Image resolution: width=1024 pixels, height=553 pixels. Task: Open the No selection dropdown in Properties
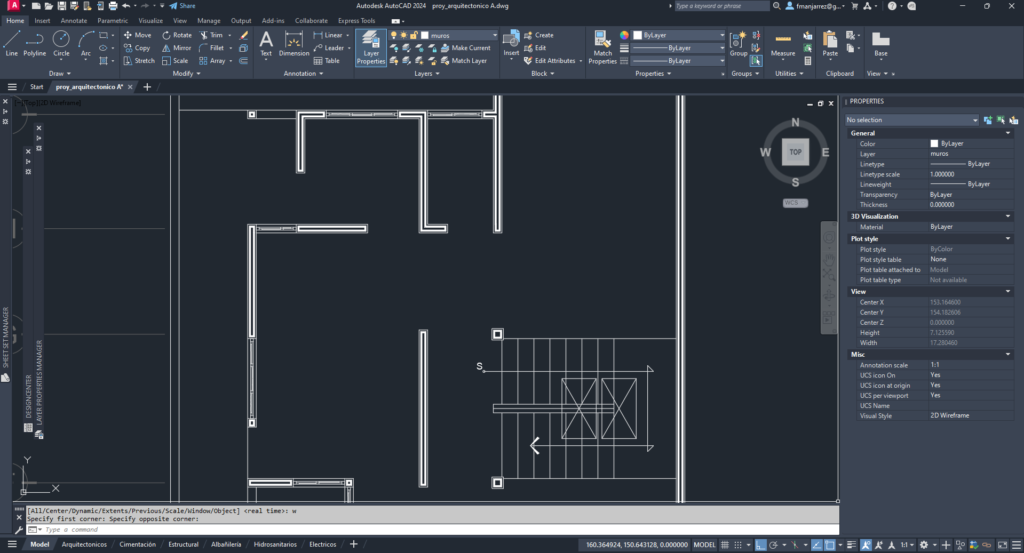tap(910, 120)
